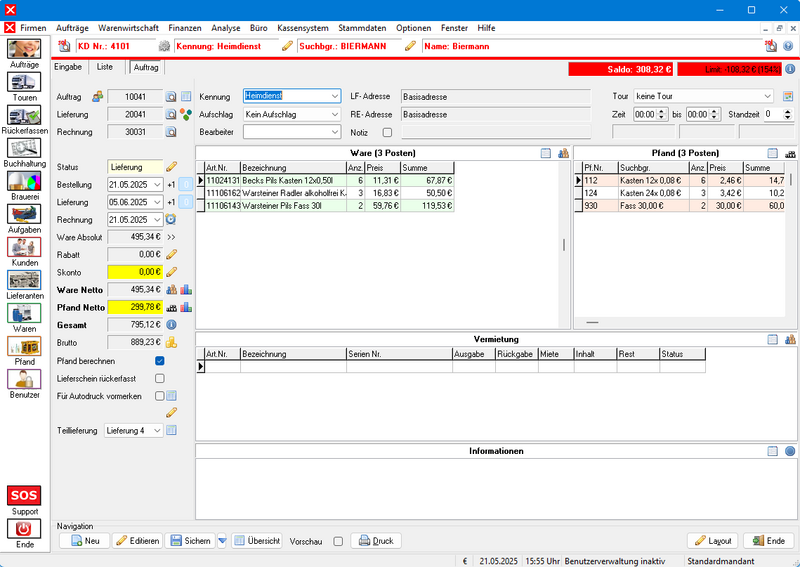
Task: Click the yellow Pfand Netto field
Action: click(135, 307)
